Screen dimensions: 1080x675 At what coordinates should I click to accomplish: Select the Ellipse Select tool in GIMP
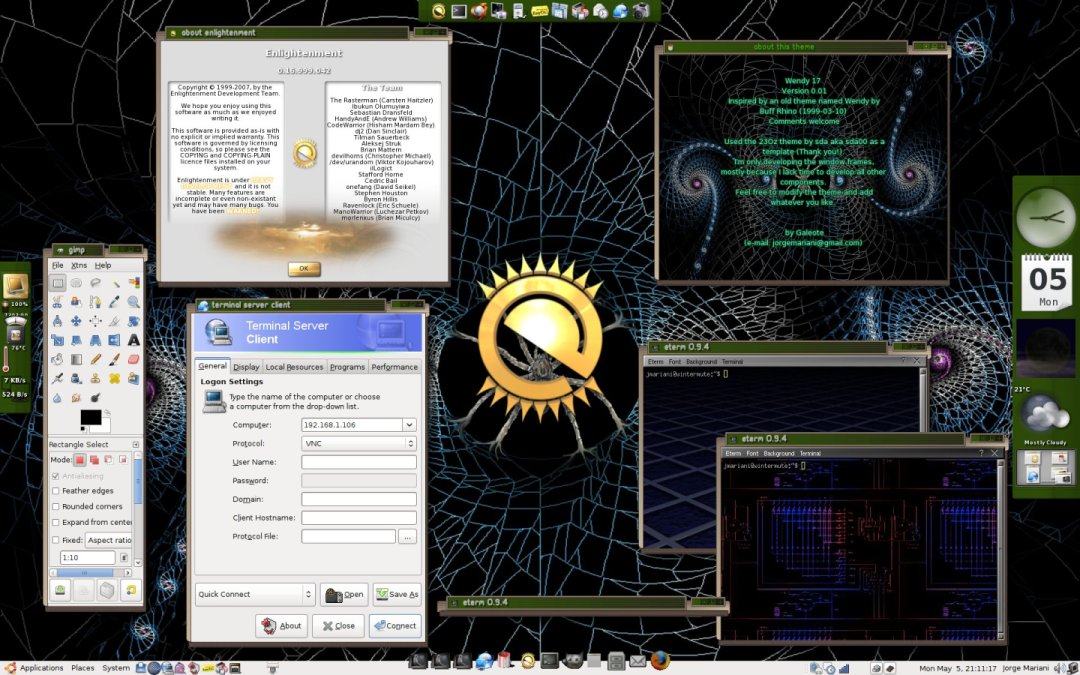click(76, 283)
